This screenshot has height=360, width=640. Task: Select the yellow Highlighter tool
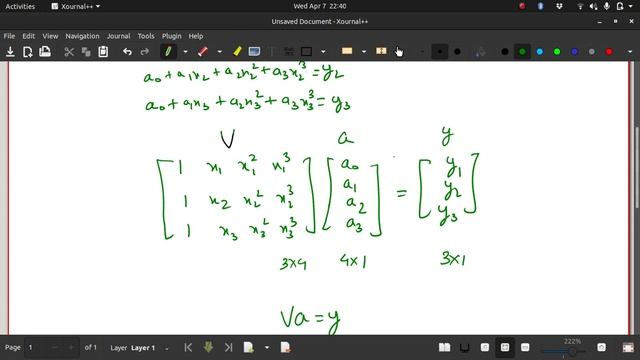tap(237, 52)
